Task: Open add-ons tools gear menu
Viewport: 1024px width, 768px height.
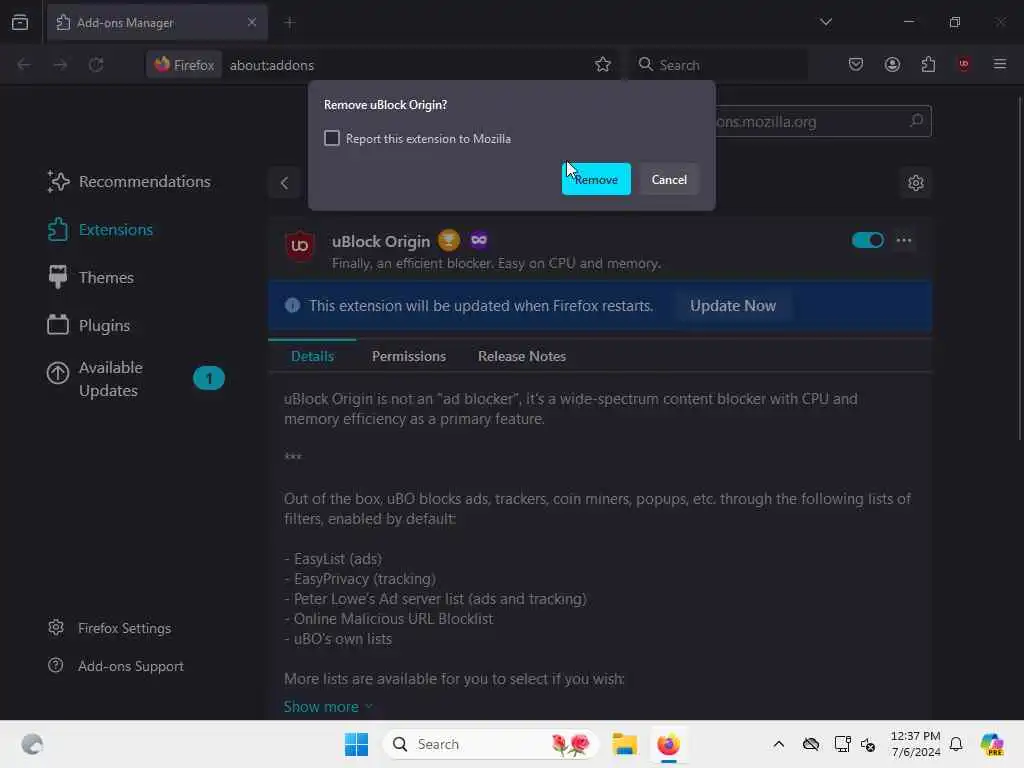Action: coord(916,183)
